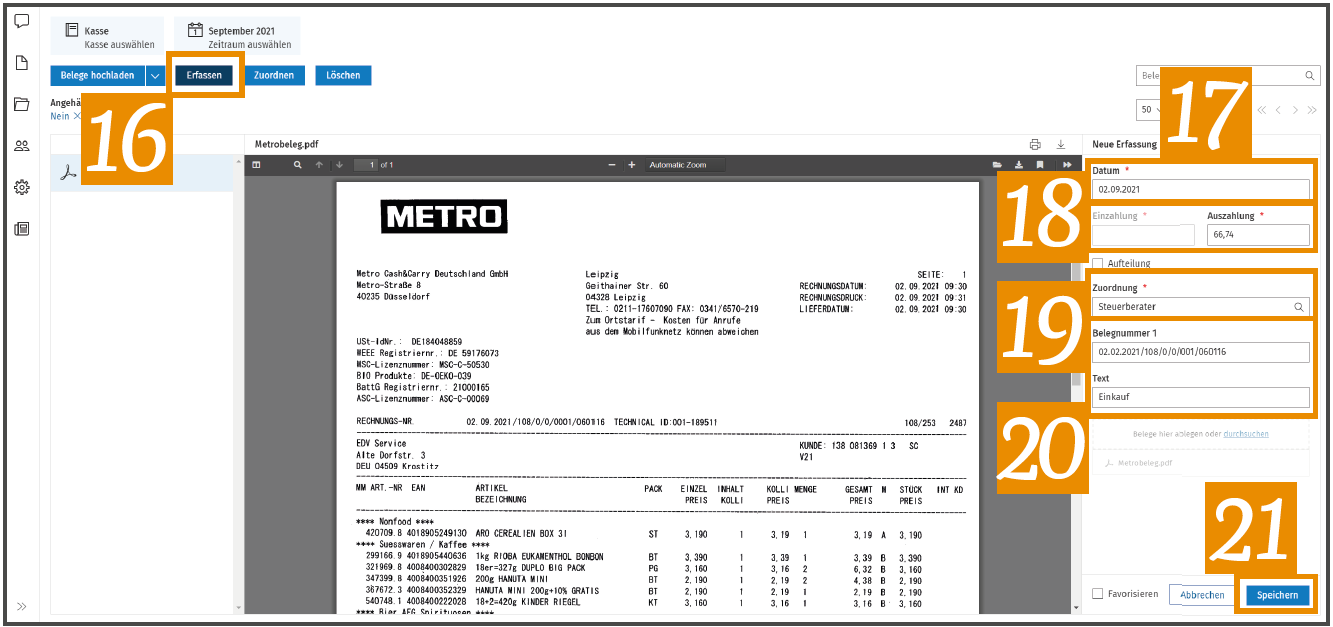Open file icon in PDF toolbar

click(x=996, y=165)
